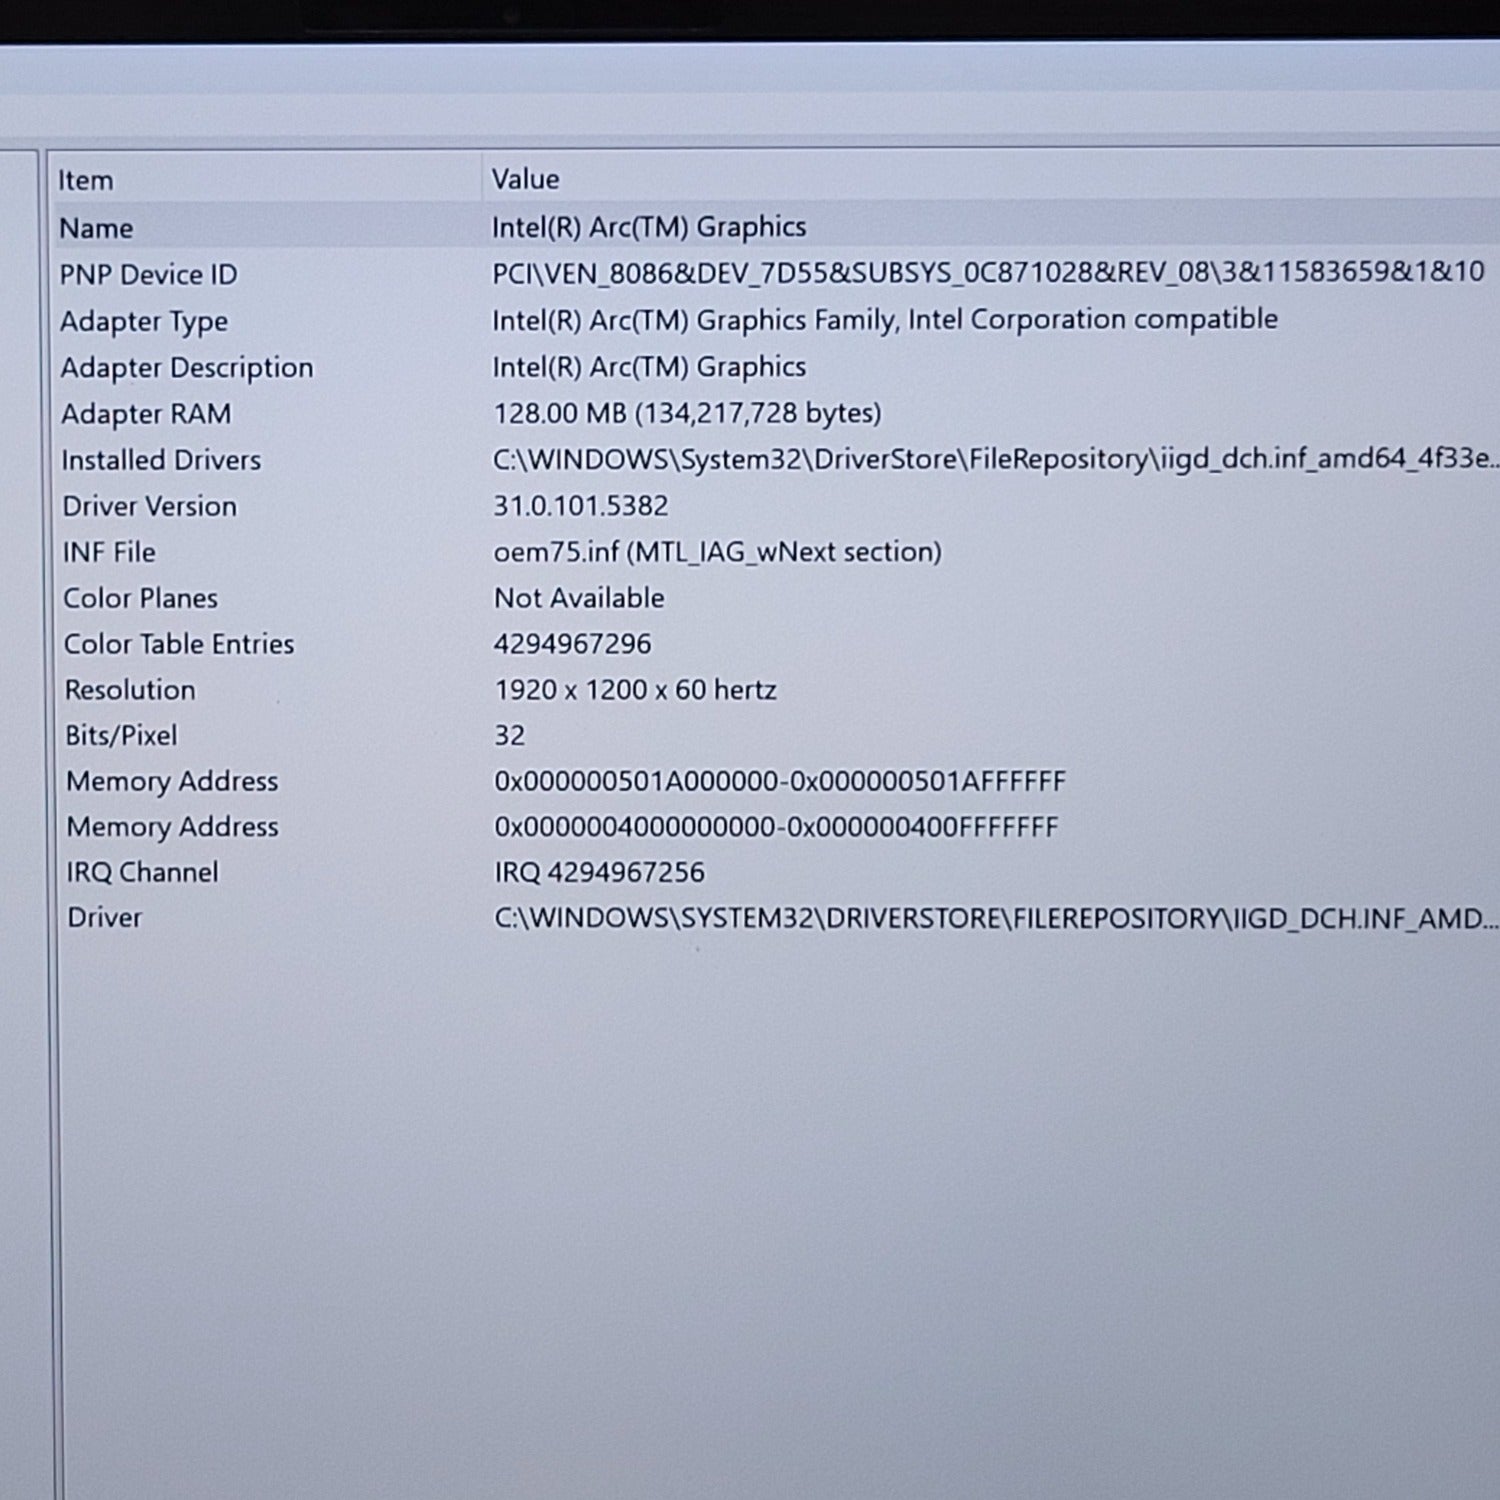The height and width of the screenshot is (1500, 1500).
Task: Select the Color Planes row
Action: [140, 598]
